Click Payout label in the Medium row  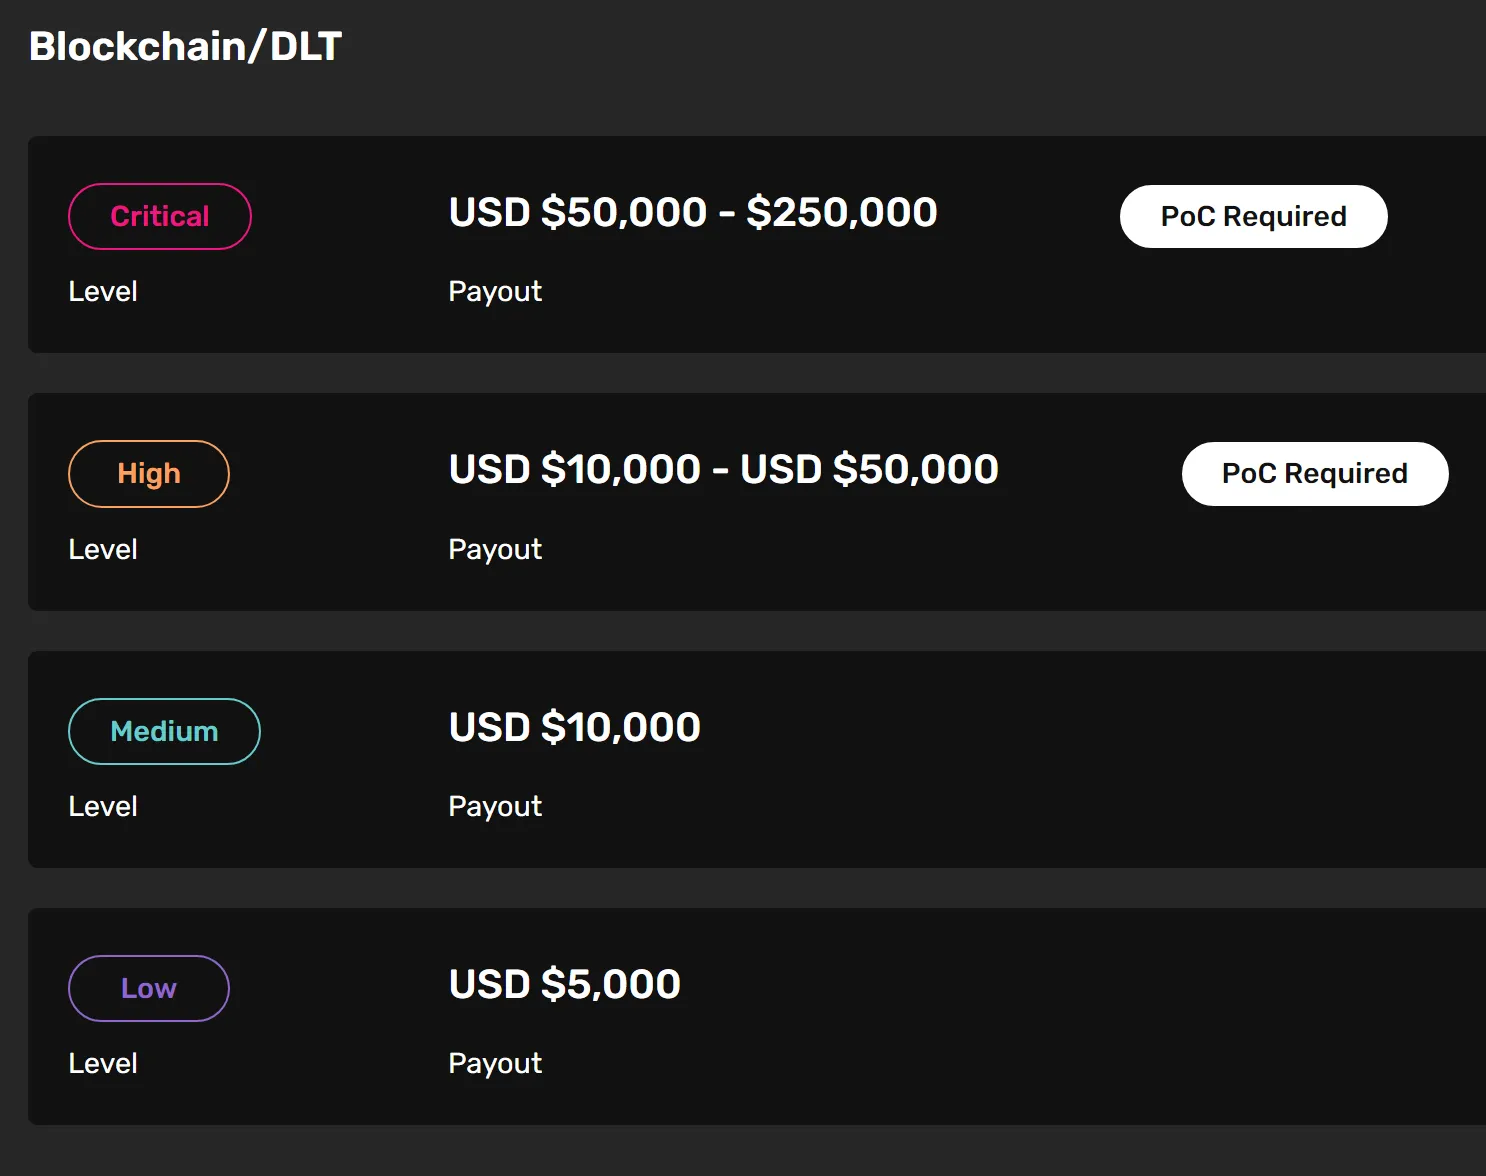(x=495, y=806)
